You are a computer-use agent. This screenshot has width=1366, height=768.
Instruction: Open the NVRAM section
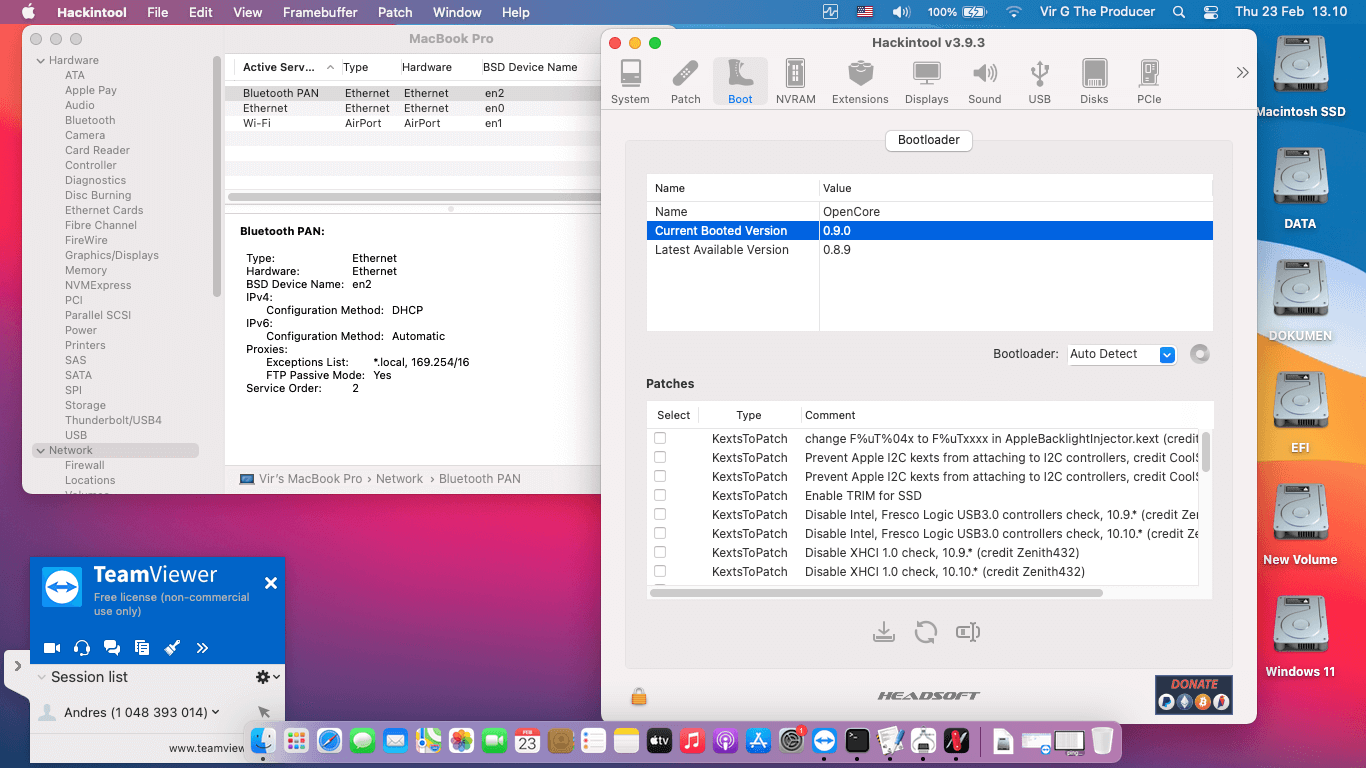(x=795, y=80)
